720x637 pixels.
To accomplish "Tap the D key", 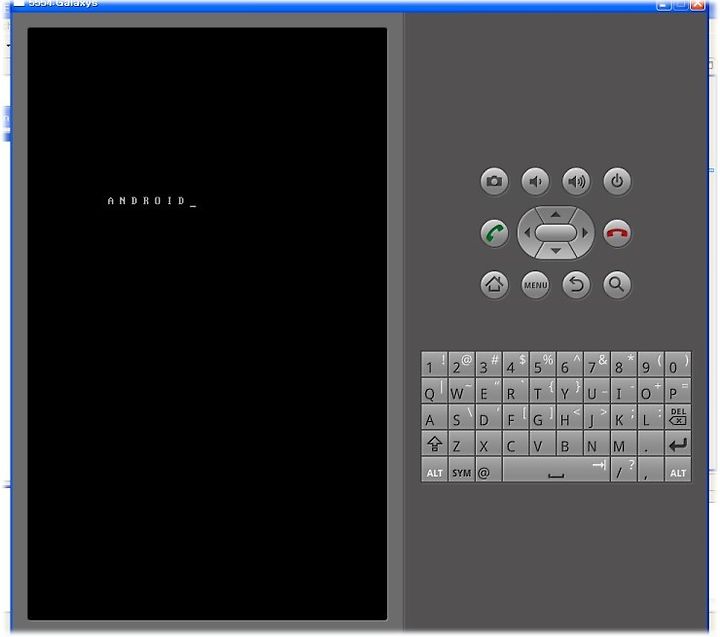I will coord(488,417).
